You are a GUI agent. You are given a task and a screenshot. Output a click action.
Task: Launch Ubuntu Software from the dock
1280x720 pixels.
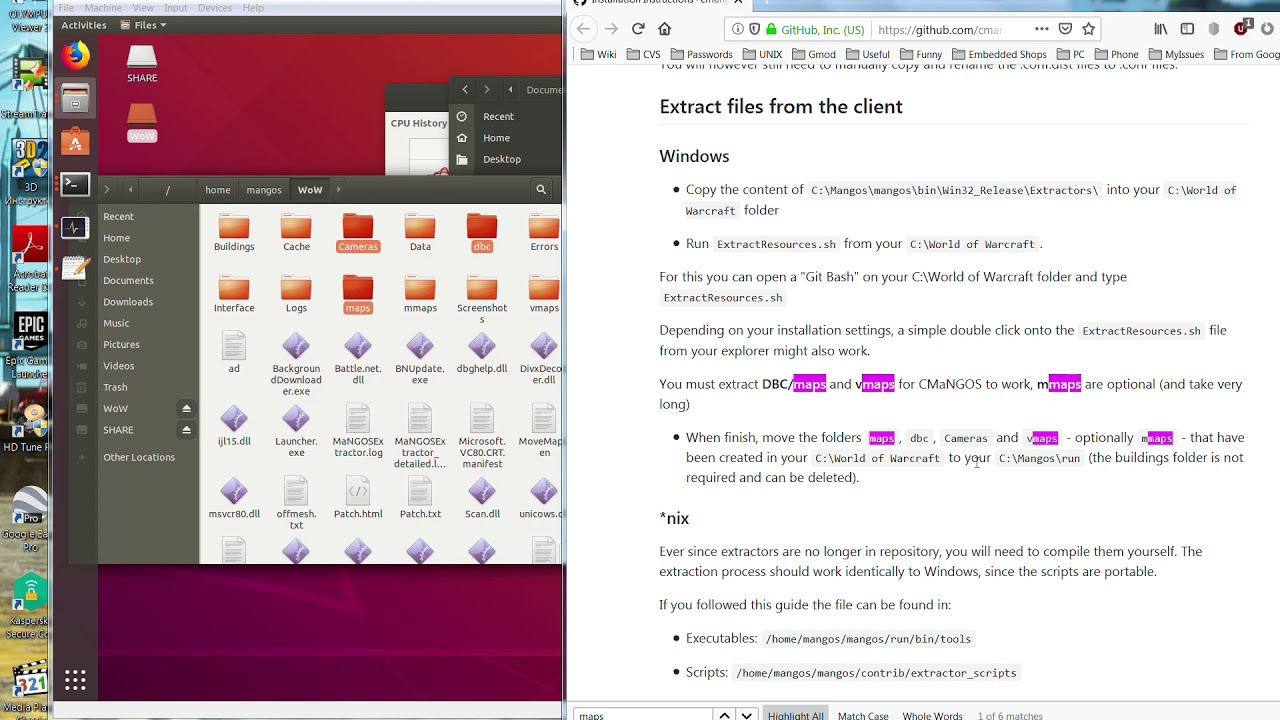click(x=75, y=142)
